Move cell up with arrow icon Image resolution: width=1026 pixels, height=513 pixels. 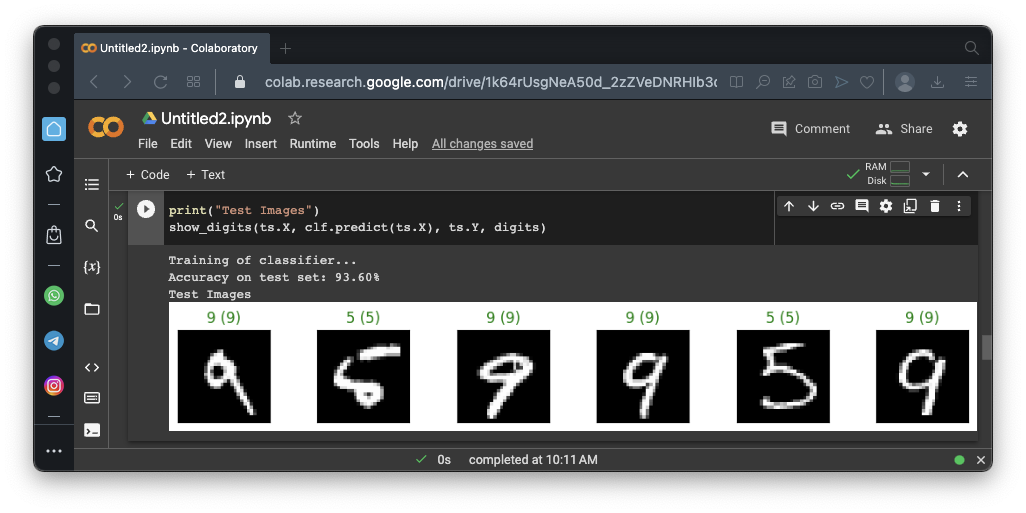click(788, 206)
